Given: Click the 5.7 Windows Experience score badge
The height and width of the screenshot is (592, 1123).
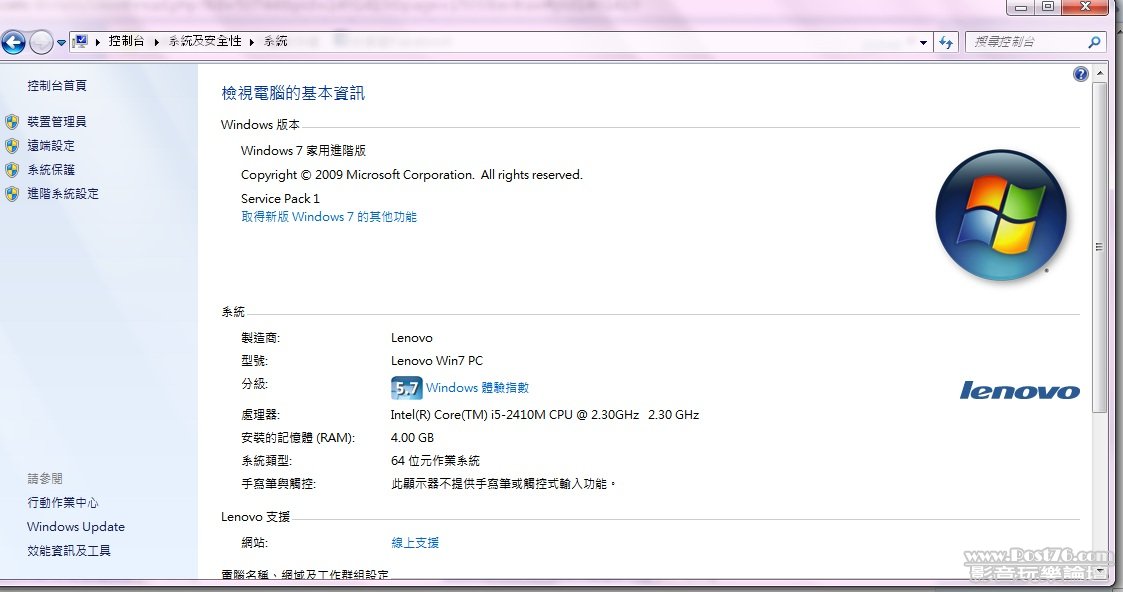Looking at the screenshot, I should coord(406,388).
